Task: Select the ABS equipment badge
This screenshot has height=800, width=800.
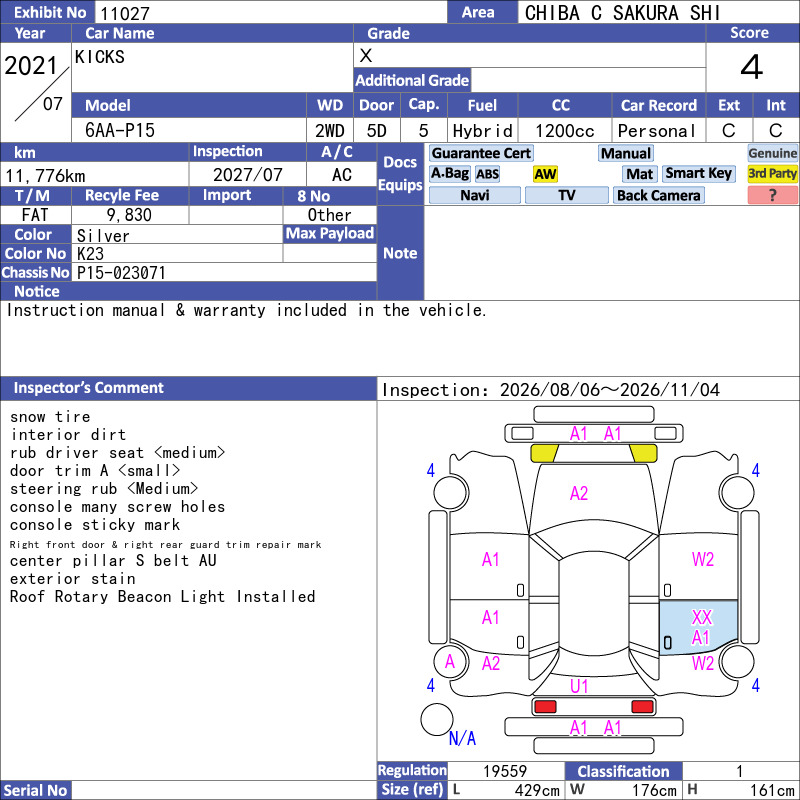Action: pos(487,174)
